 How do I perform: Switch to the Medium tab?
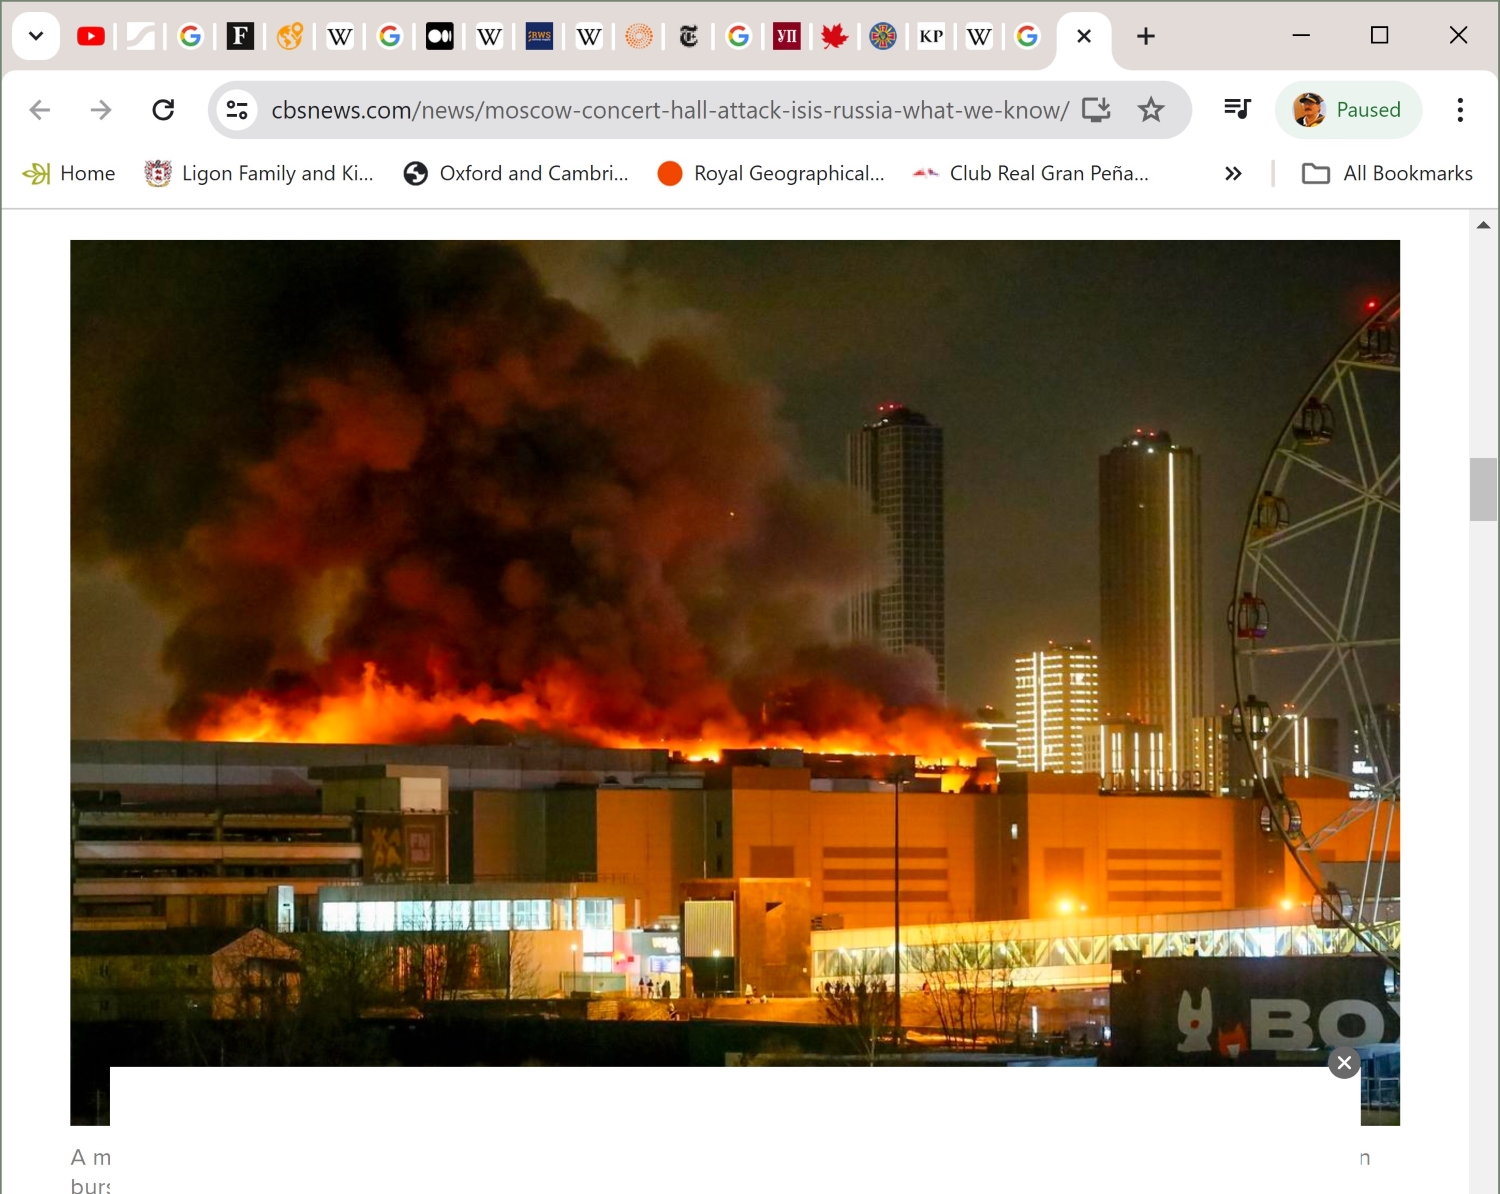pyautogui.click(x=439, y=37)
